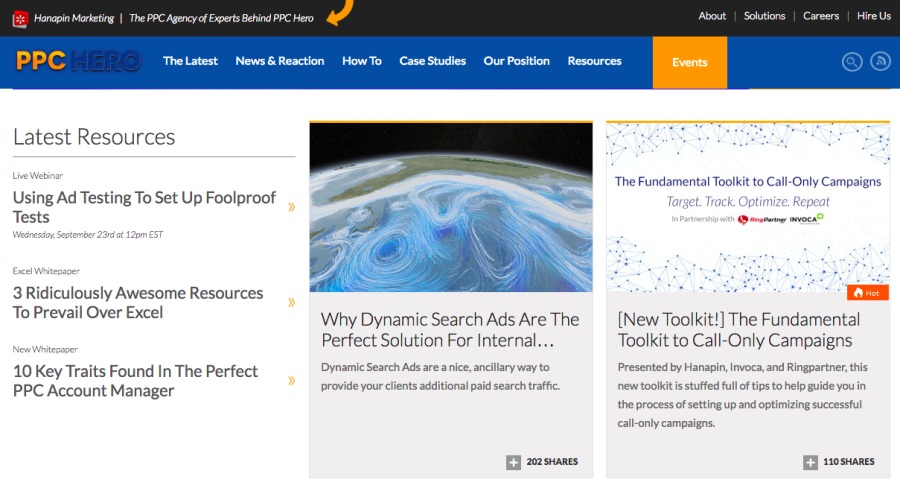Screen dimensions: 900x497
Task: Click the earth wind currents article image
Action: [x=451, y=207]
